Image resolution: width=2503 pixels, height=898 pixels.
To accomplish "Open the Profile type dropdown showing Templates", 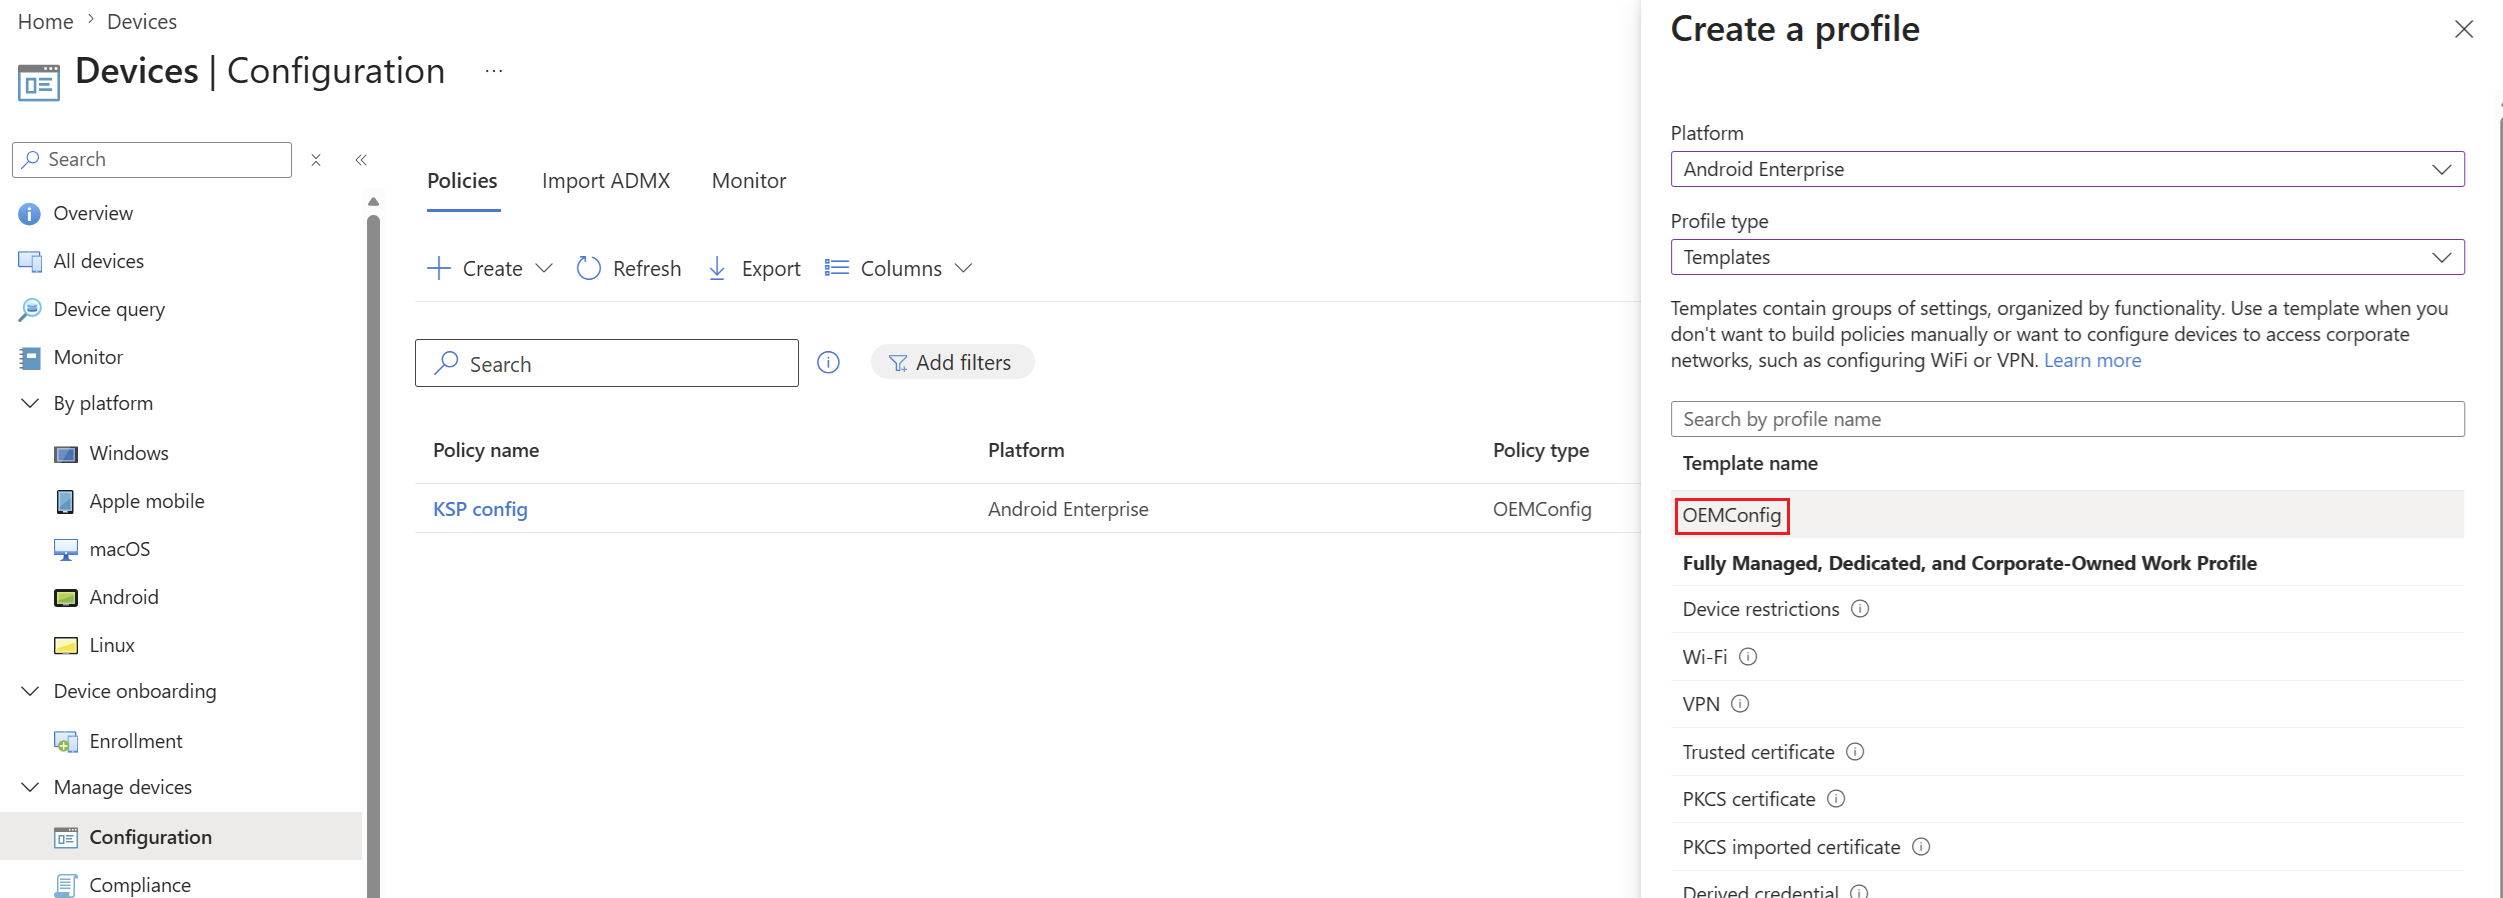I will [x=2067, y=257].
